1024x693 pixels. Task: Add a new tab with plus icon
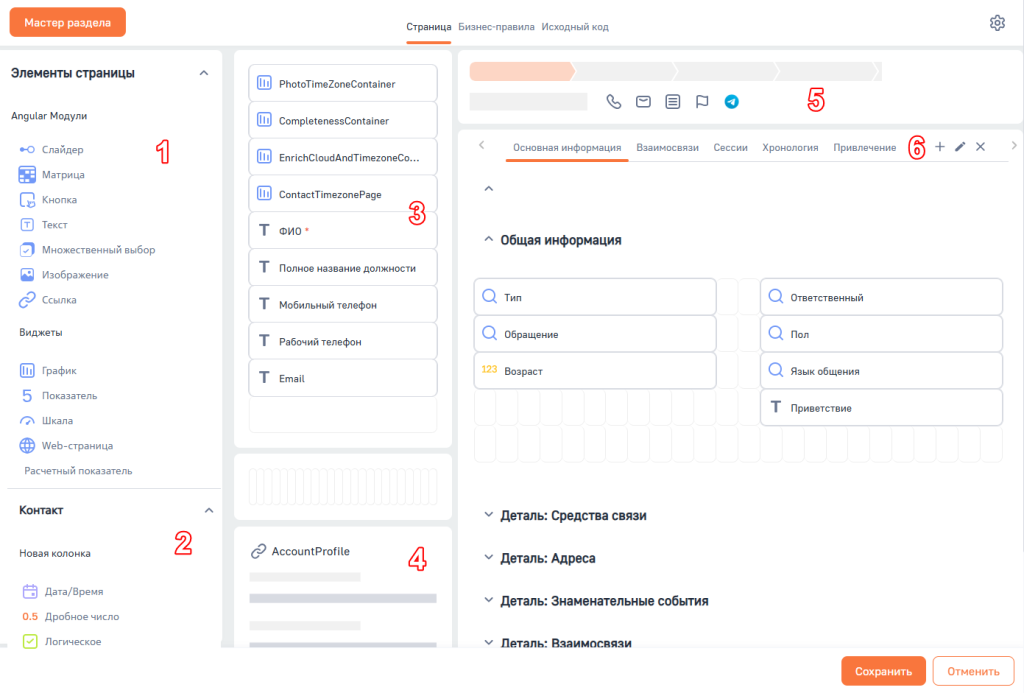[x=939, y=147]
